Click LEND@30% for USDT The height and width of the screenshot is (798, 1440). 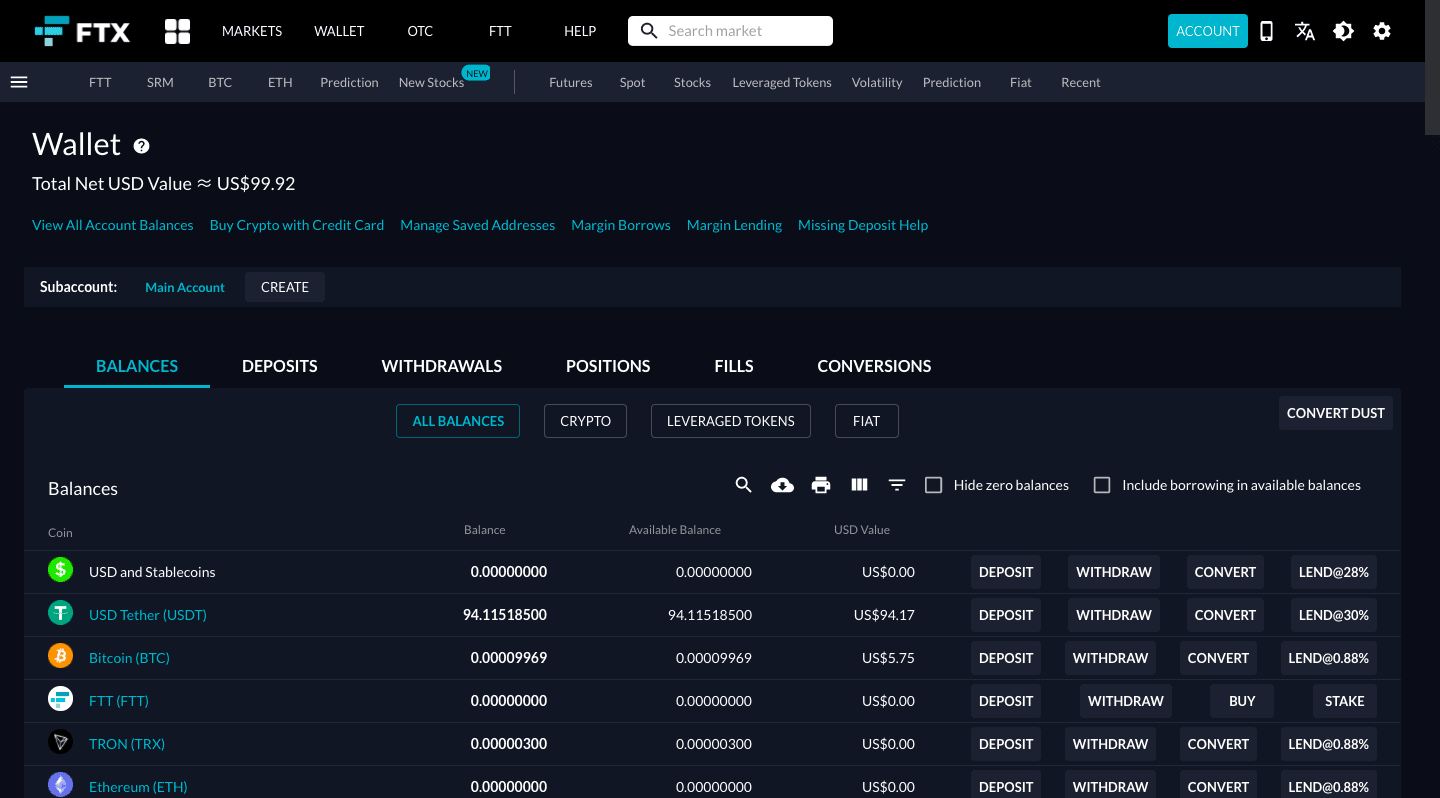(1334, 615)
